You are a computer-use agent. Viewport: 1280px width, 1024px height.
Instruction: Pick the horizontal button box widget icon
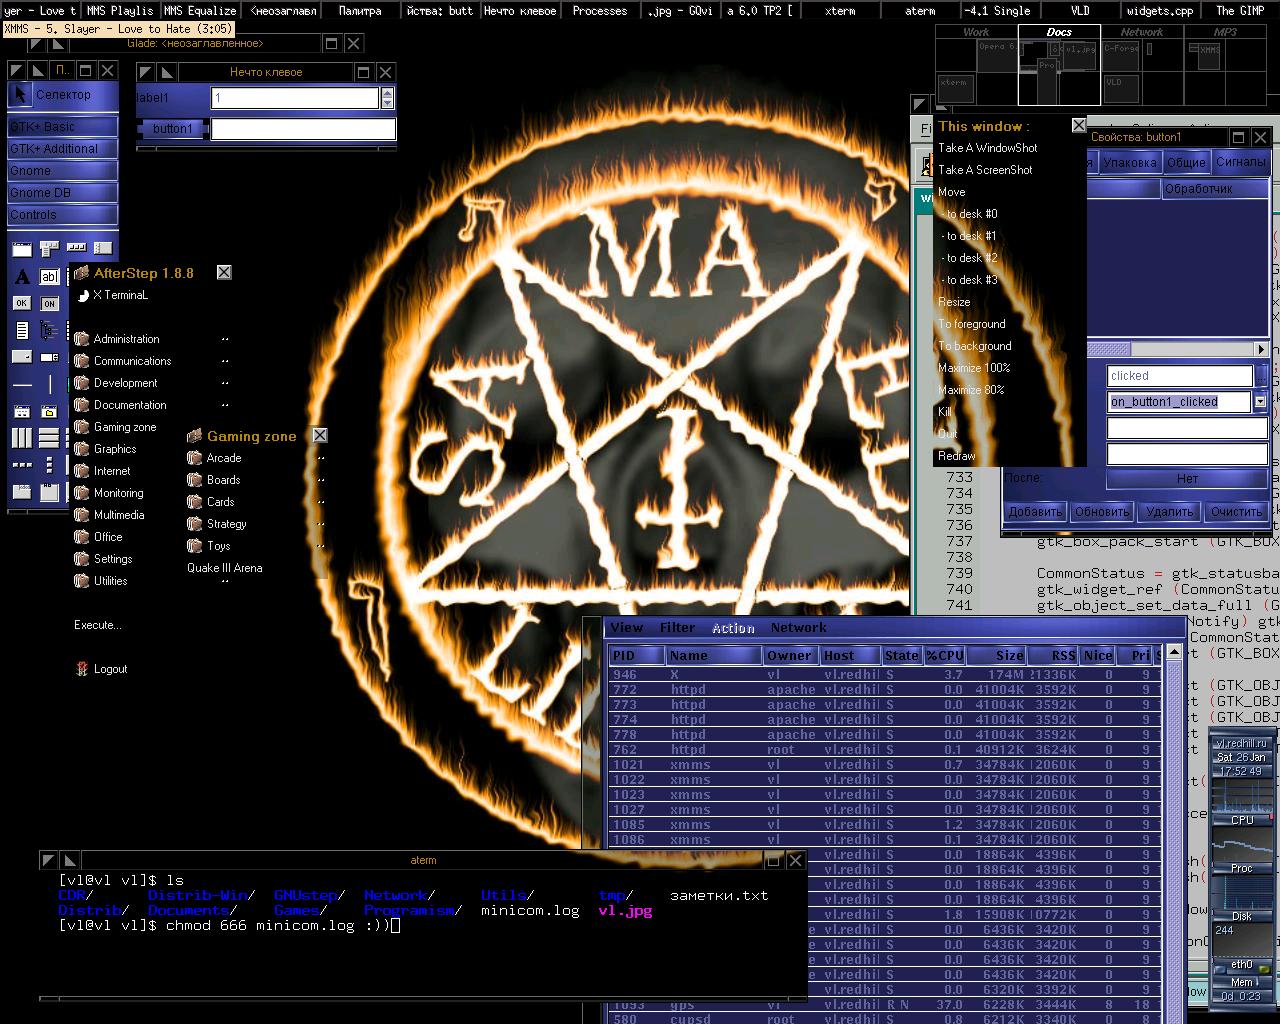22,465
